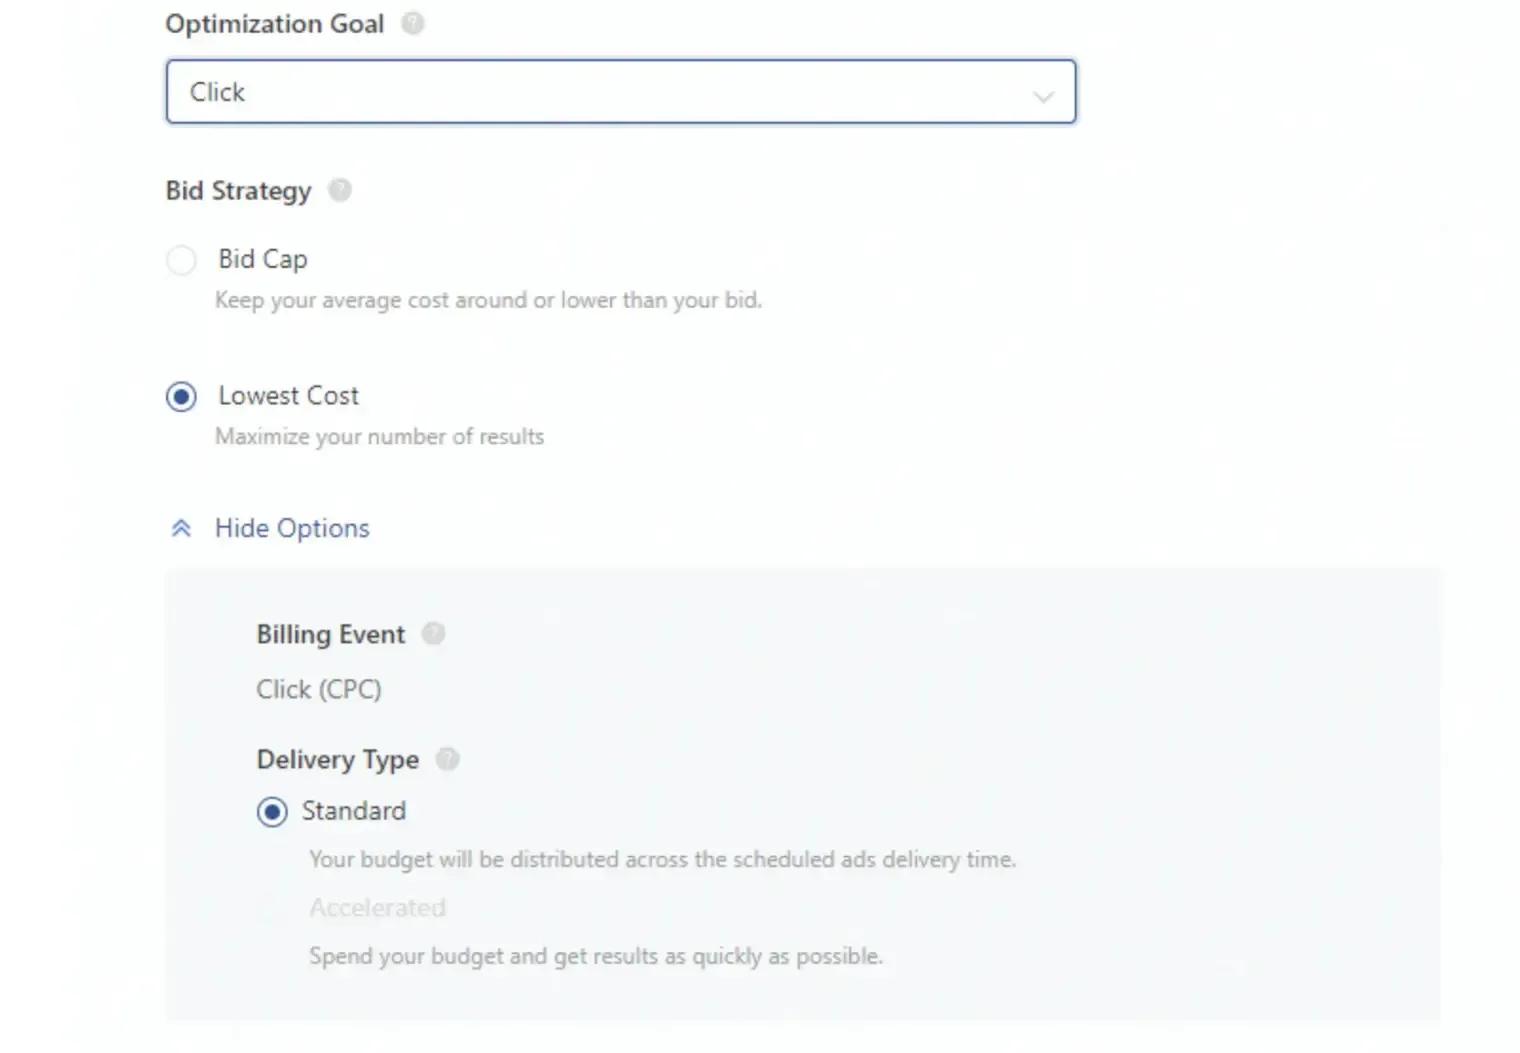1520x1053 pixels.
Task: Select the Standard delivery radio circle
Action: point(272,811)
